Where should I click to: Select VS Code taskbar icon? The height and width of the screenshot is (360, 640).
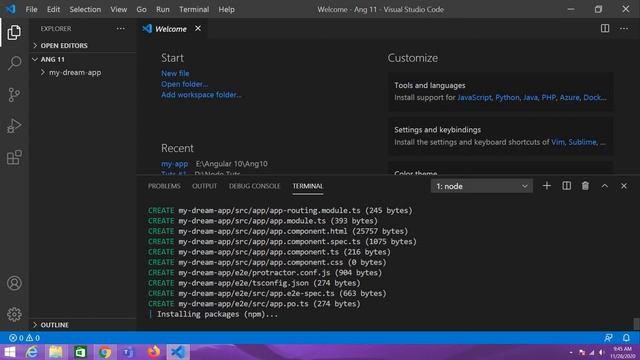click(x=178, y=352)
